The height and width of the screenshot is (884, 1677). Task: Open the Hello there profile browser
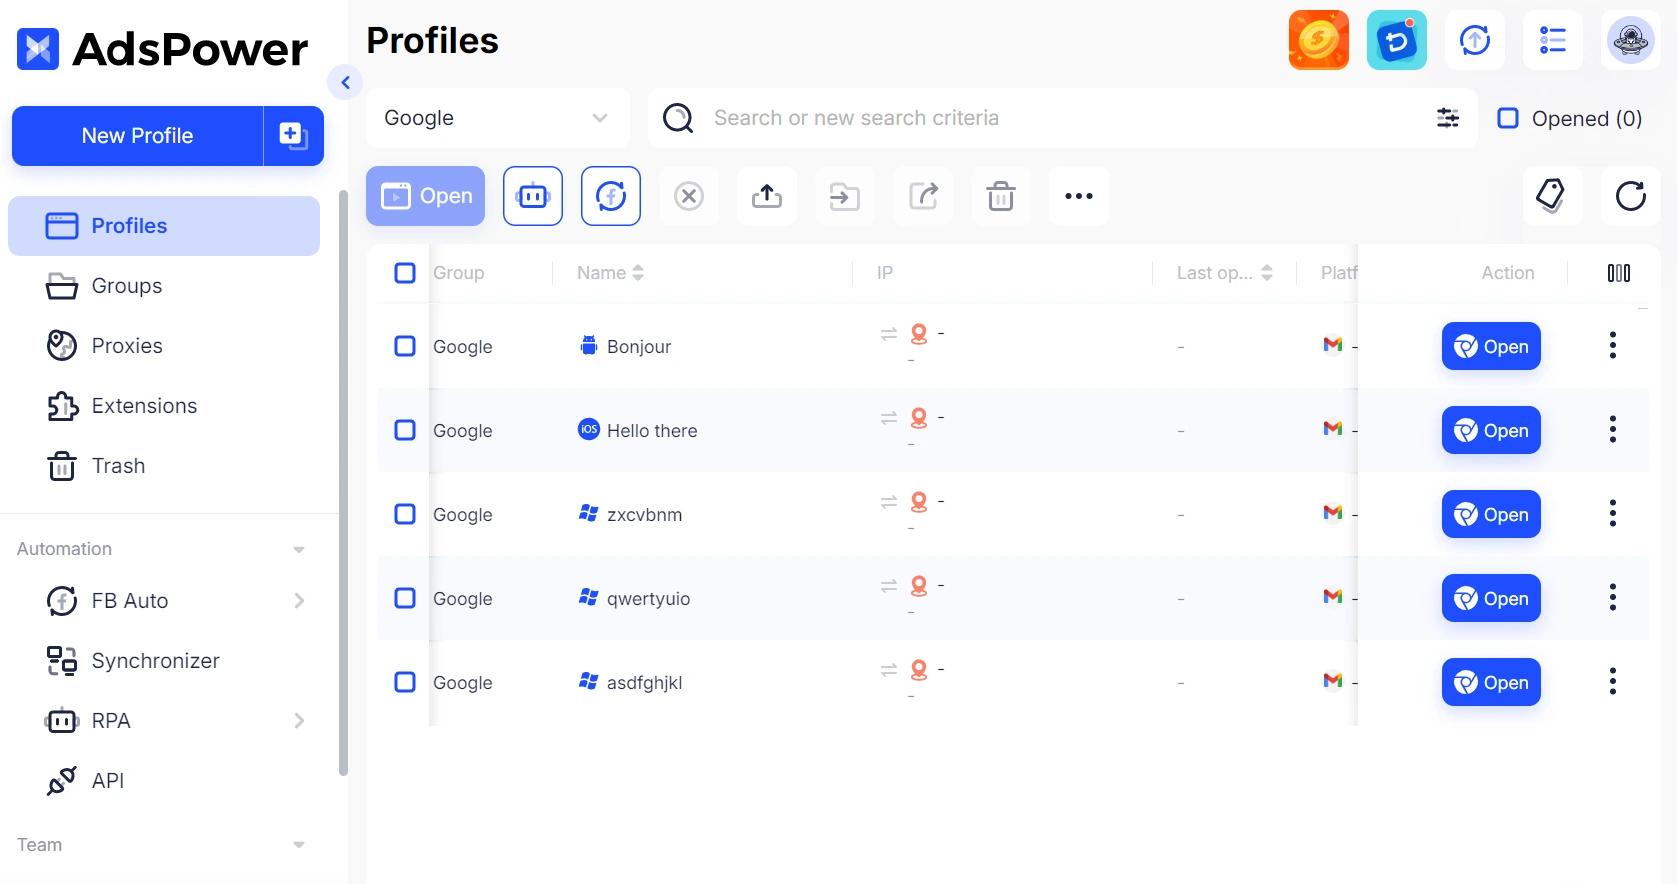coord(1491,430)
